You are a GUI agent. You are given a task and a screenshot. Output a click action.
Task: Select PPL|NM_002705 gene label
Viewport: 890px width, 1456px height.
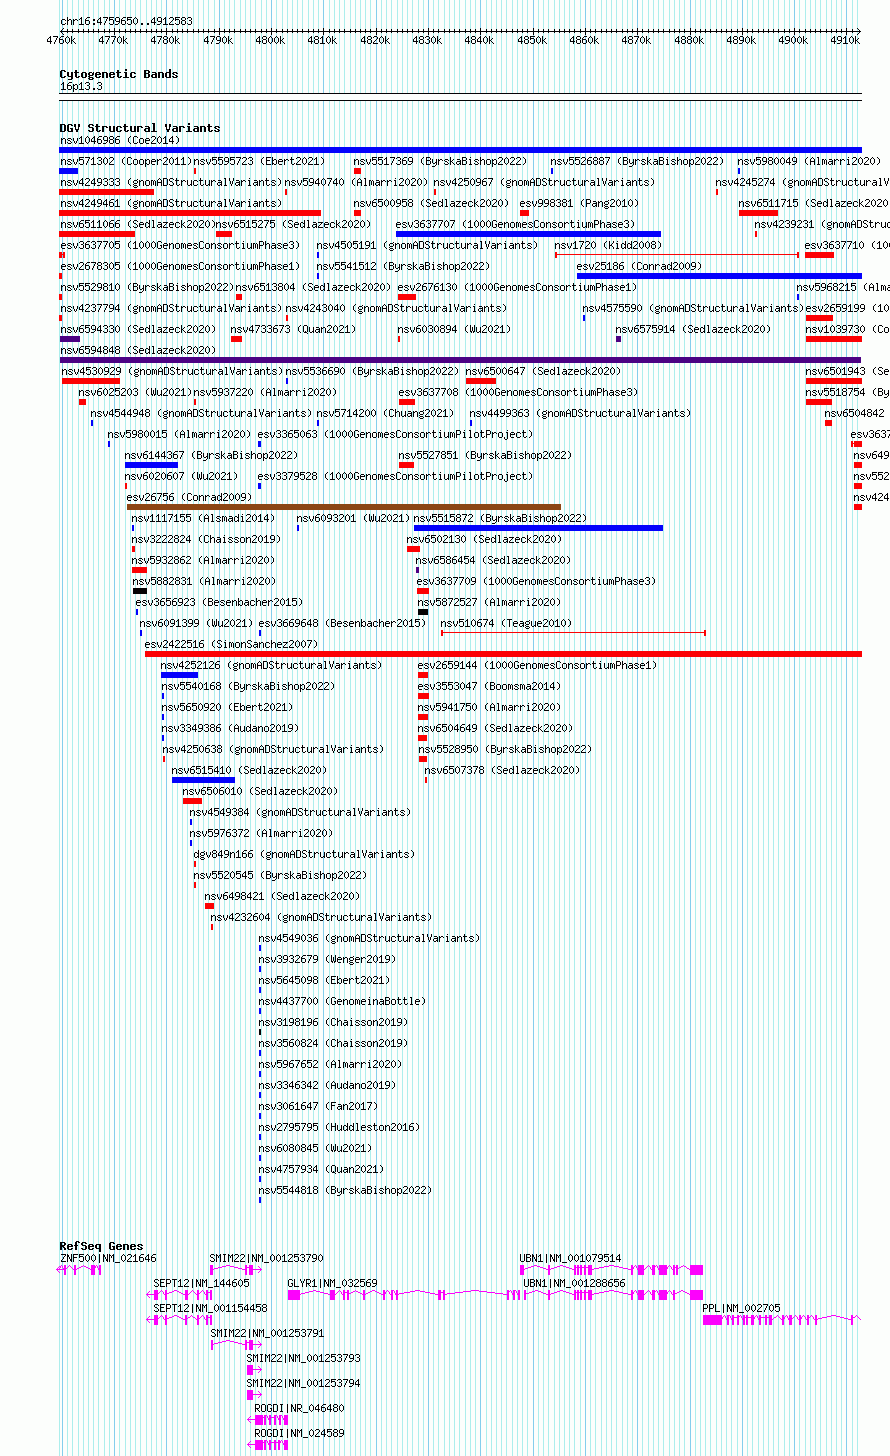741,1309
